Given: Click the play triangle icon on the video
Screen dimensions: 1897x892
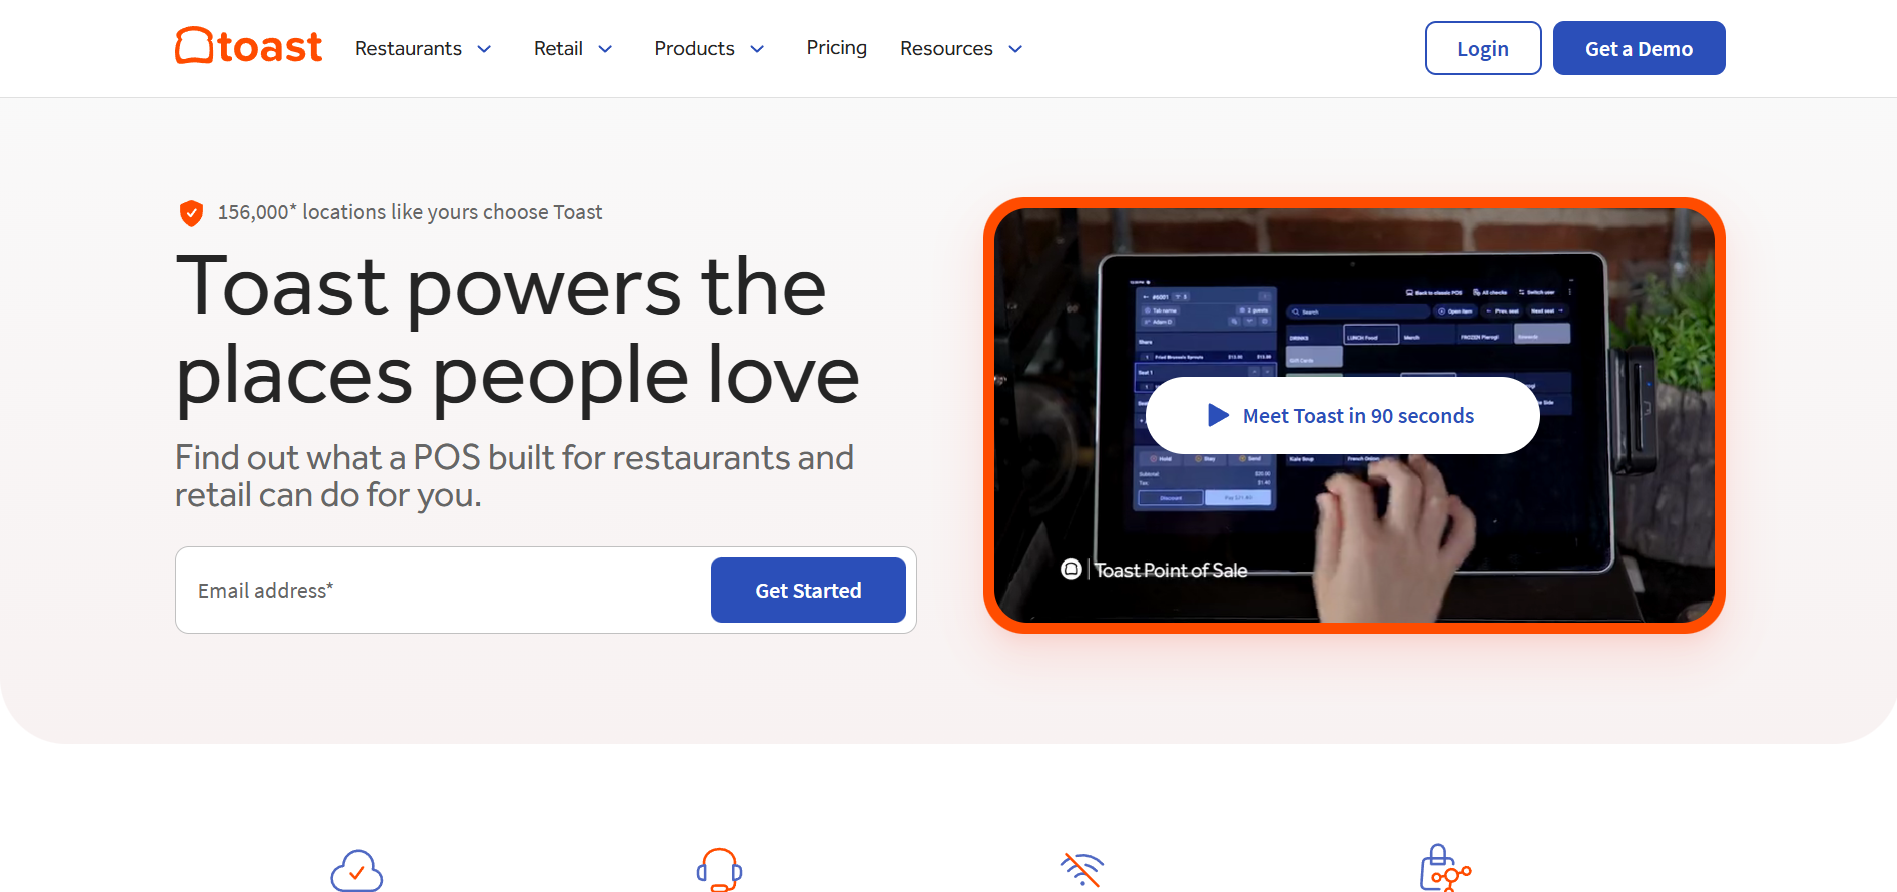Looking at the screenshot, I should 1218,415.
